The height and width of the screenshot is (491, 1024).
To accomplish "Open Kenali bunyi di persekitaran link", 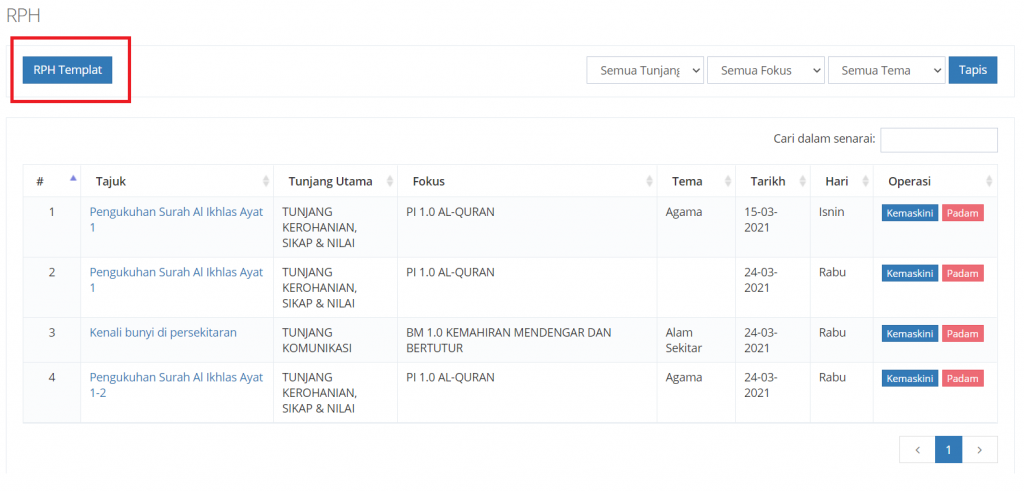I will click(x=163, y=332).
